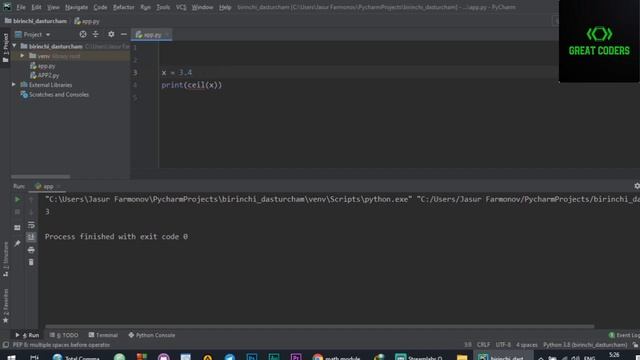
Task: Click Project panel horizontal scrollbar
Action: click(40, 177)
